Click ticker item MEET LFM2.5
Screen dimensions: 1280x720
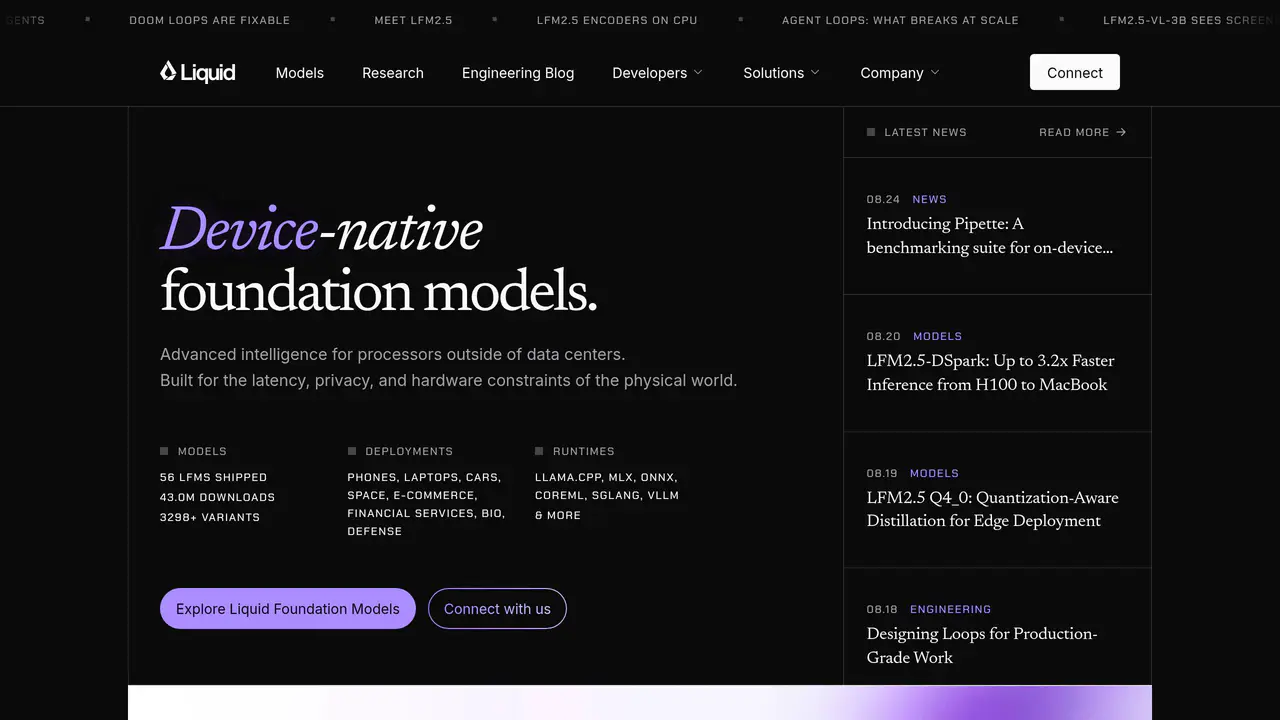(413, 20)
